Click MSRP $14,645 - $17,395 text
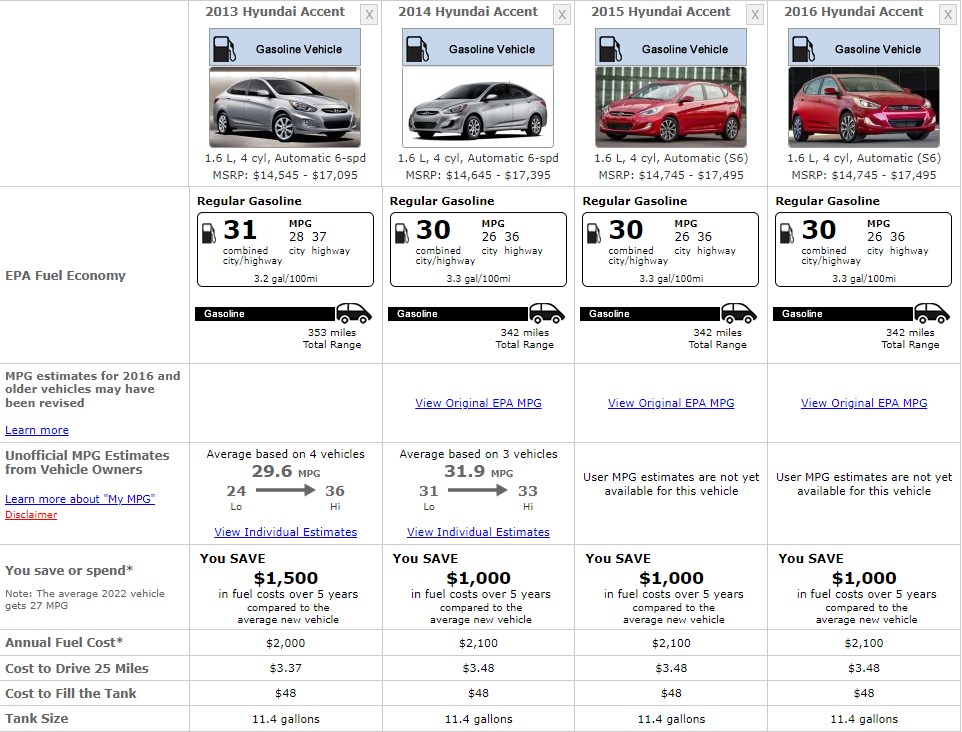Viewport: 962px width, 732px height. pyautogui.click(x=478, y=175)
